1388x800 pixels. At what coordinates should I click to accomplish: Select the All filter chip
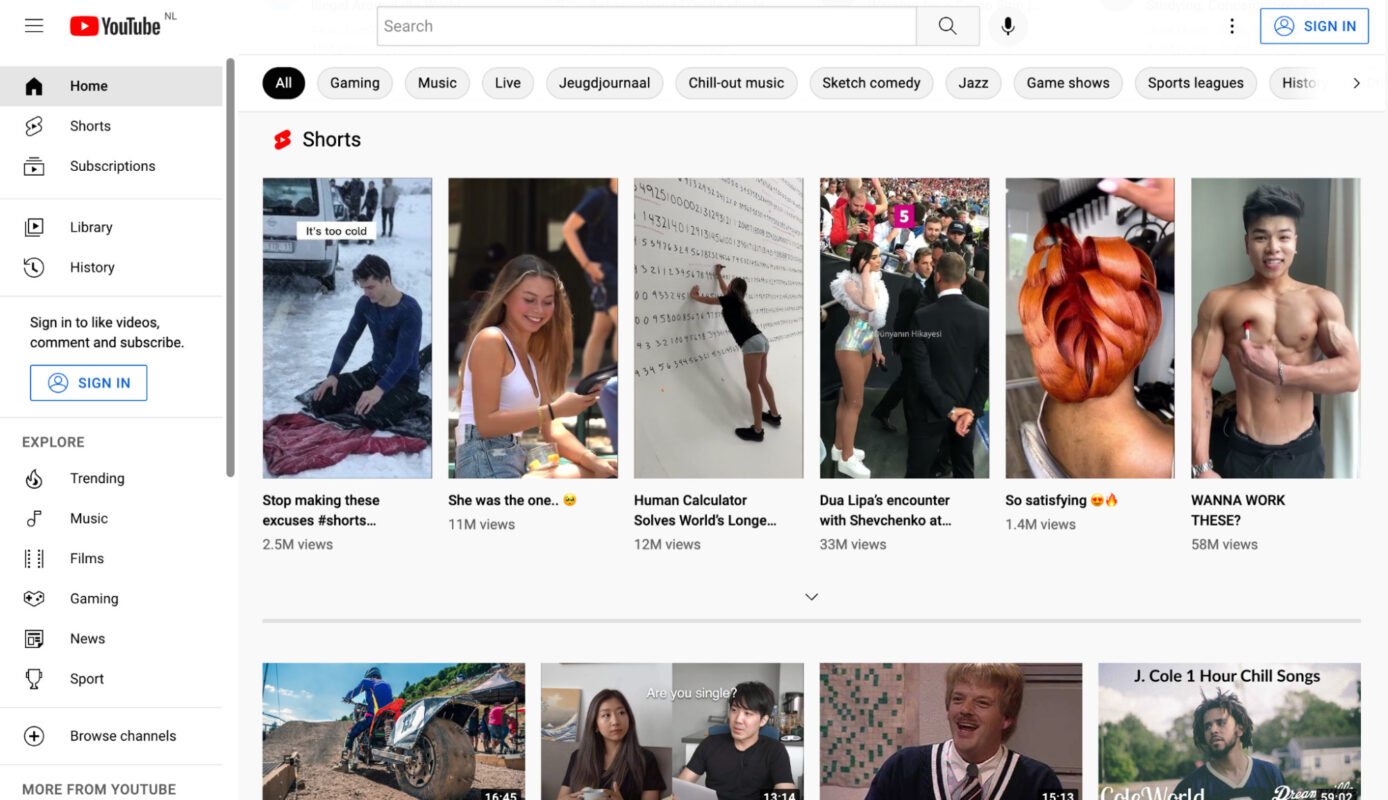(x=283, y=83)
